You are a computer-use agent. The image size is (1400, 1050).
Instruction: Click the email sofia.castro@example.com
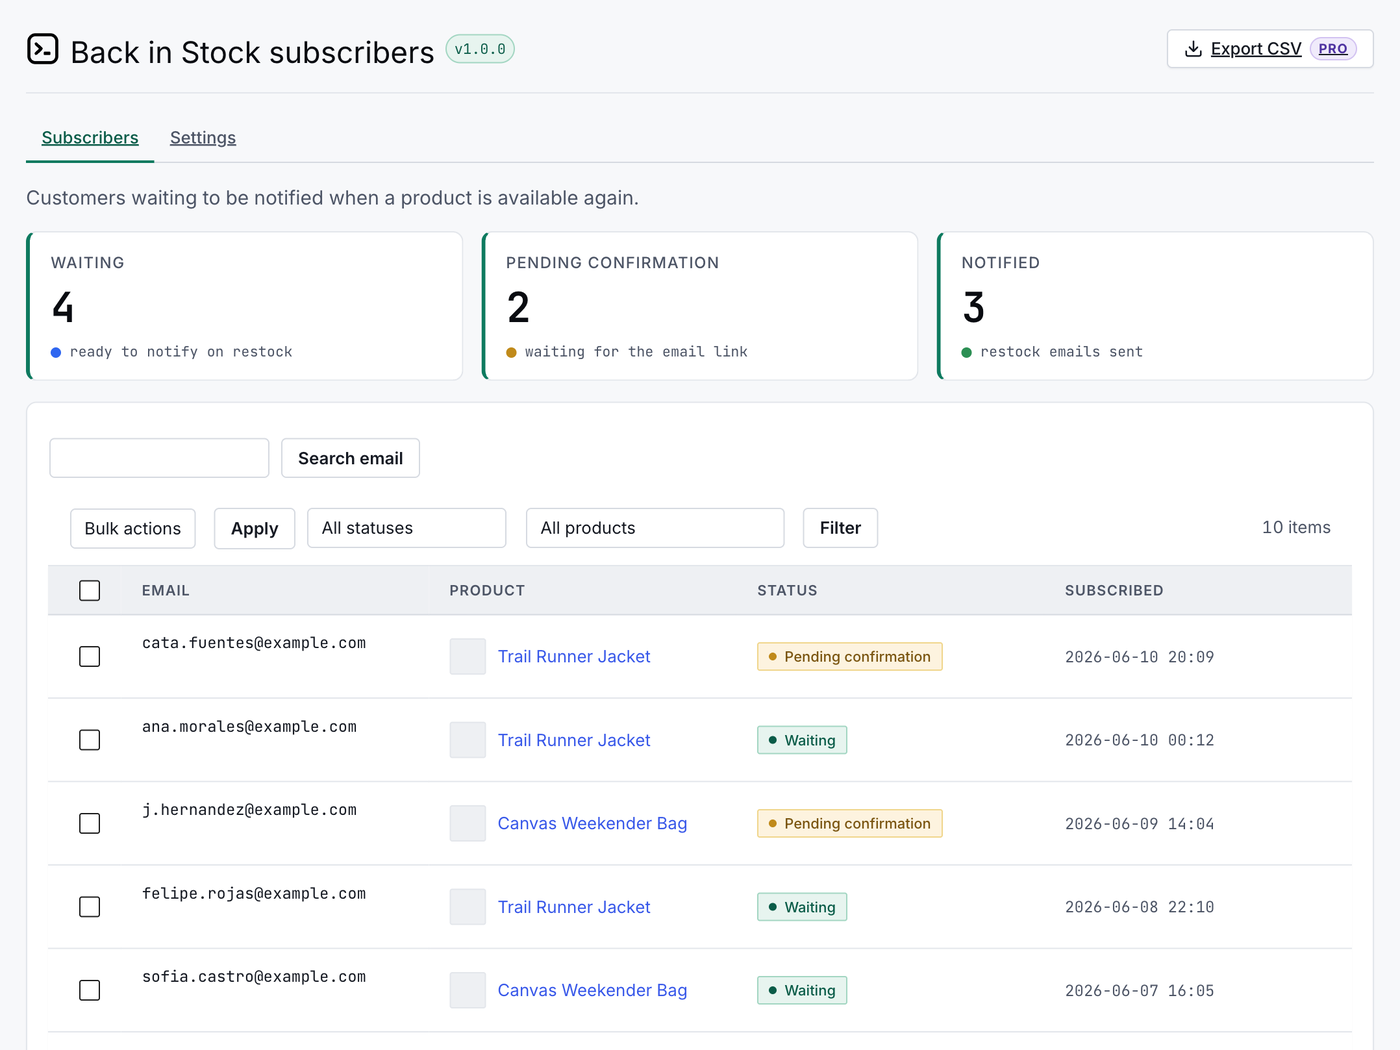click(x=254, y=977)
